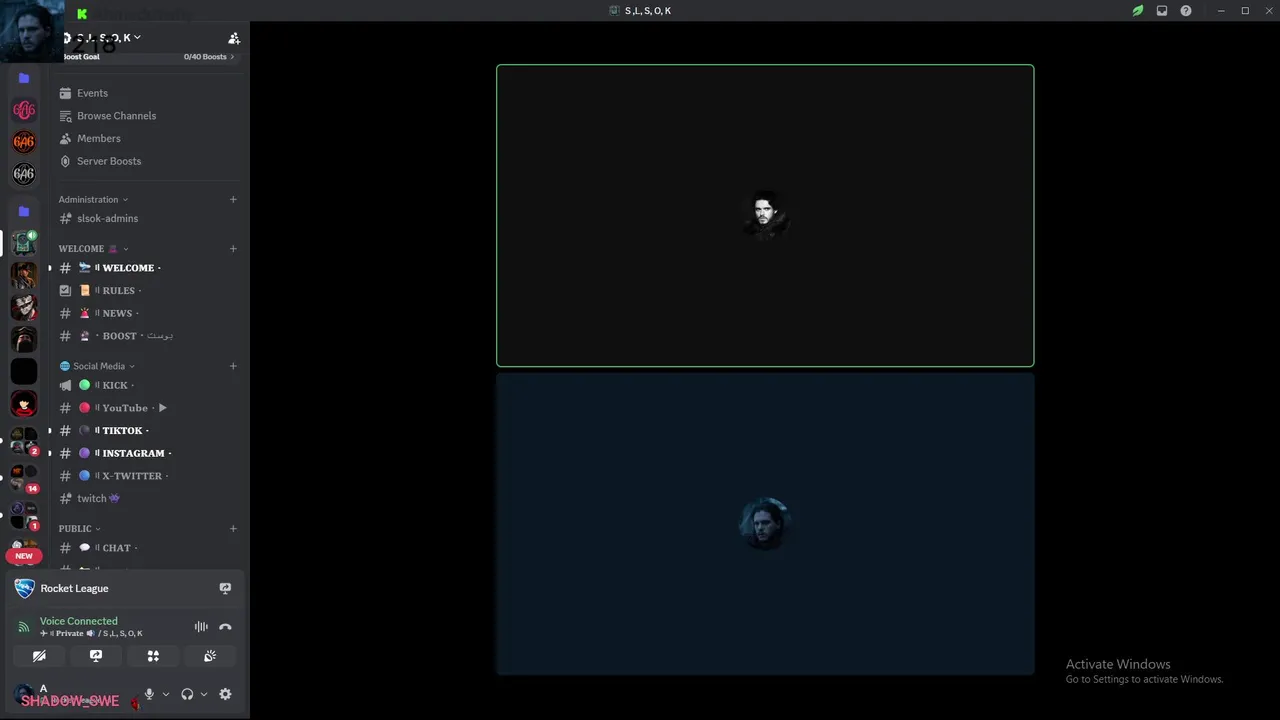
Task: Collapse the Administration category
Action: 93,199
